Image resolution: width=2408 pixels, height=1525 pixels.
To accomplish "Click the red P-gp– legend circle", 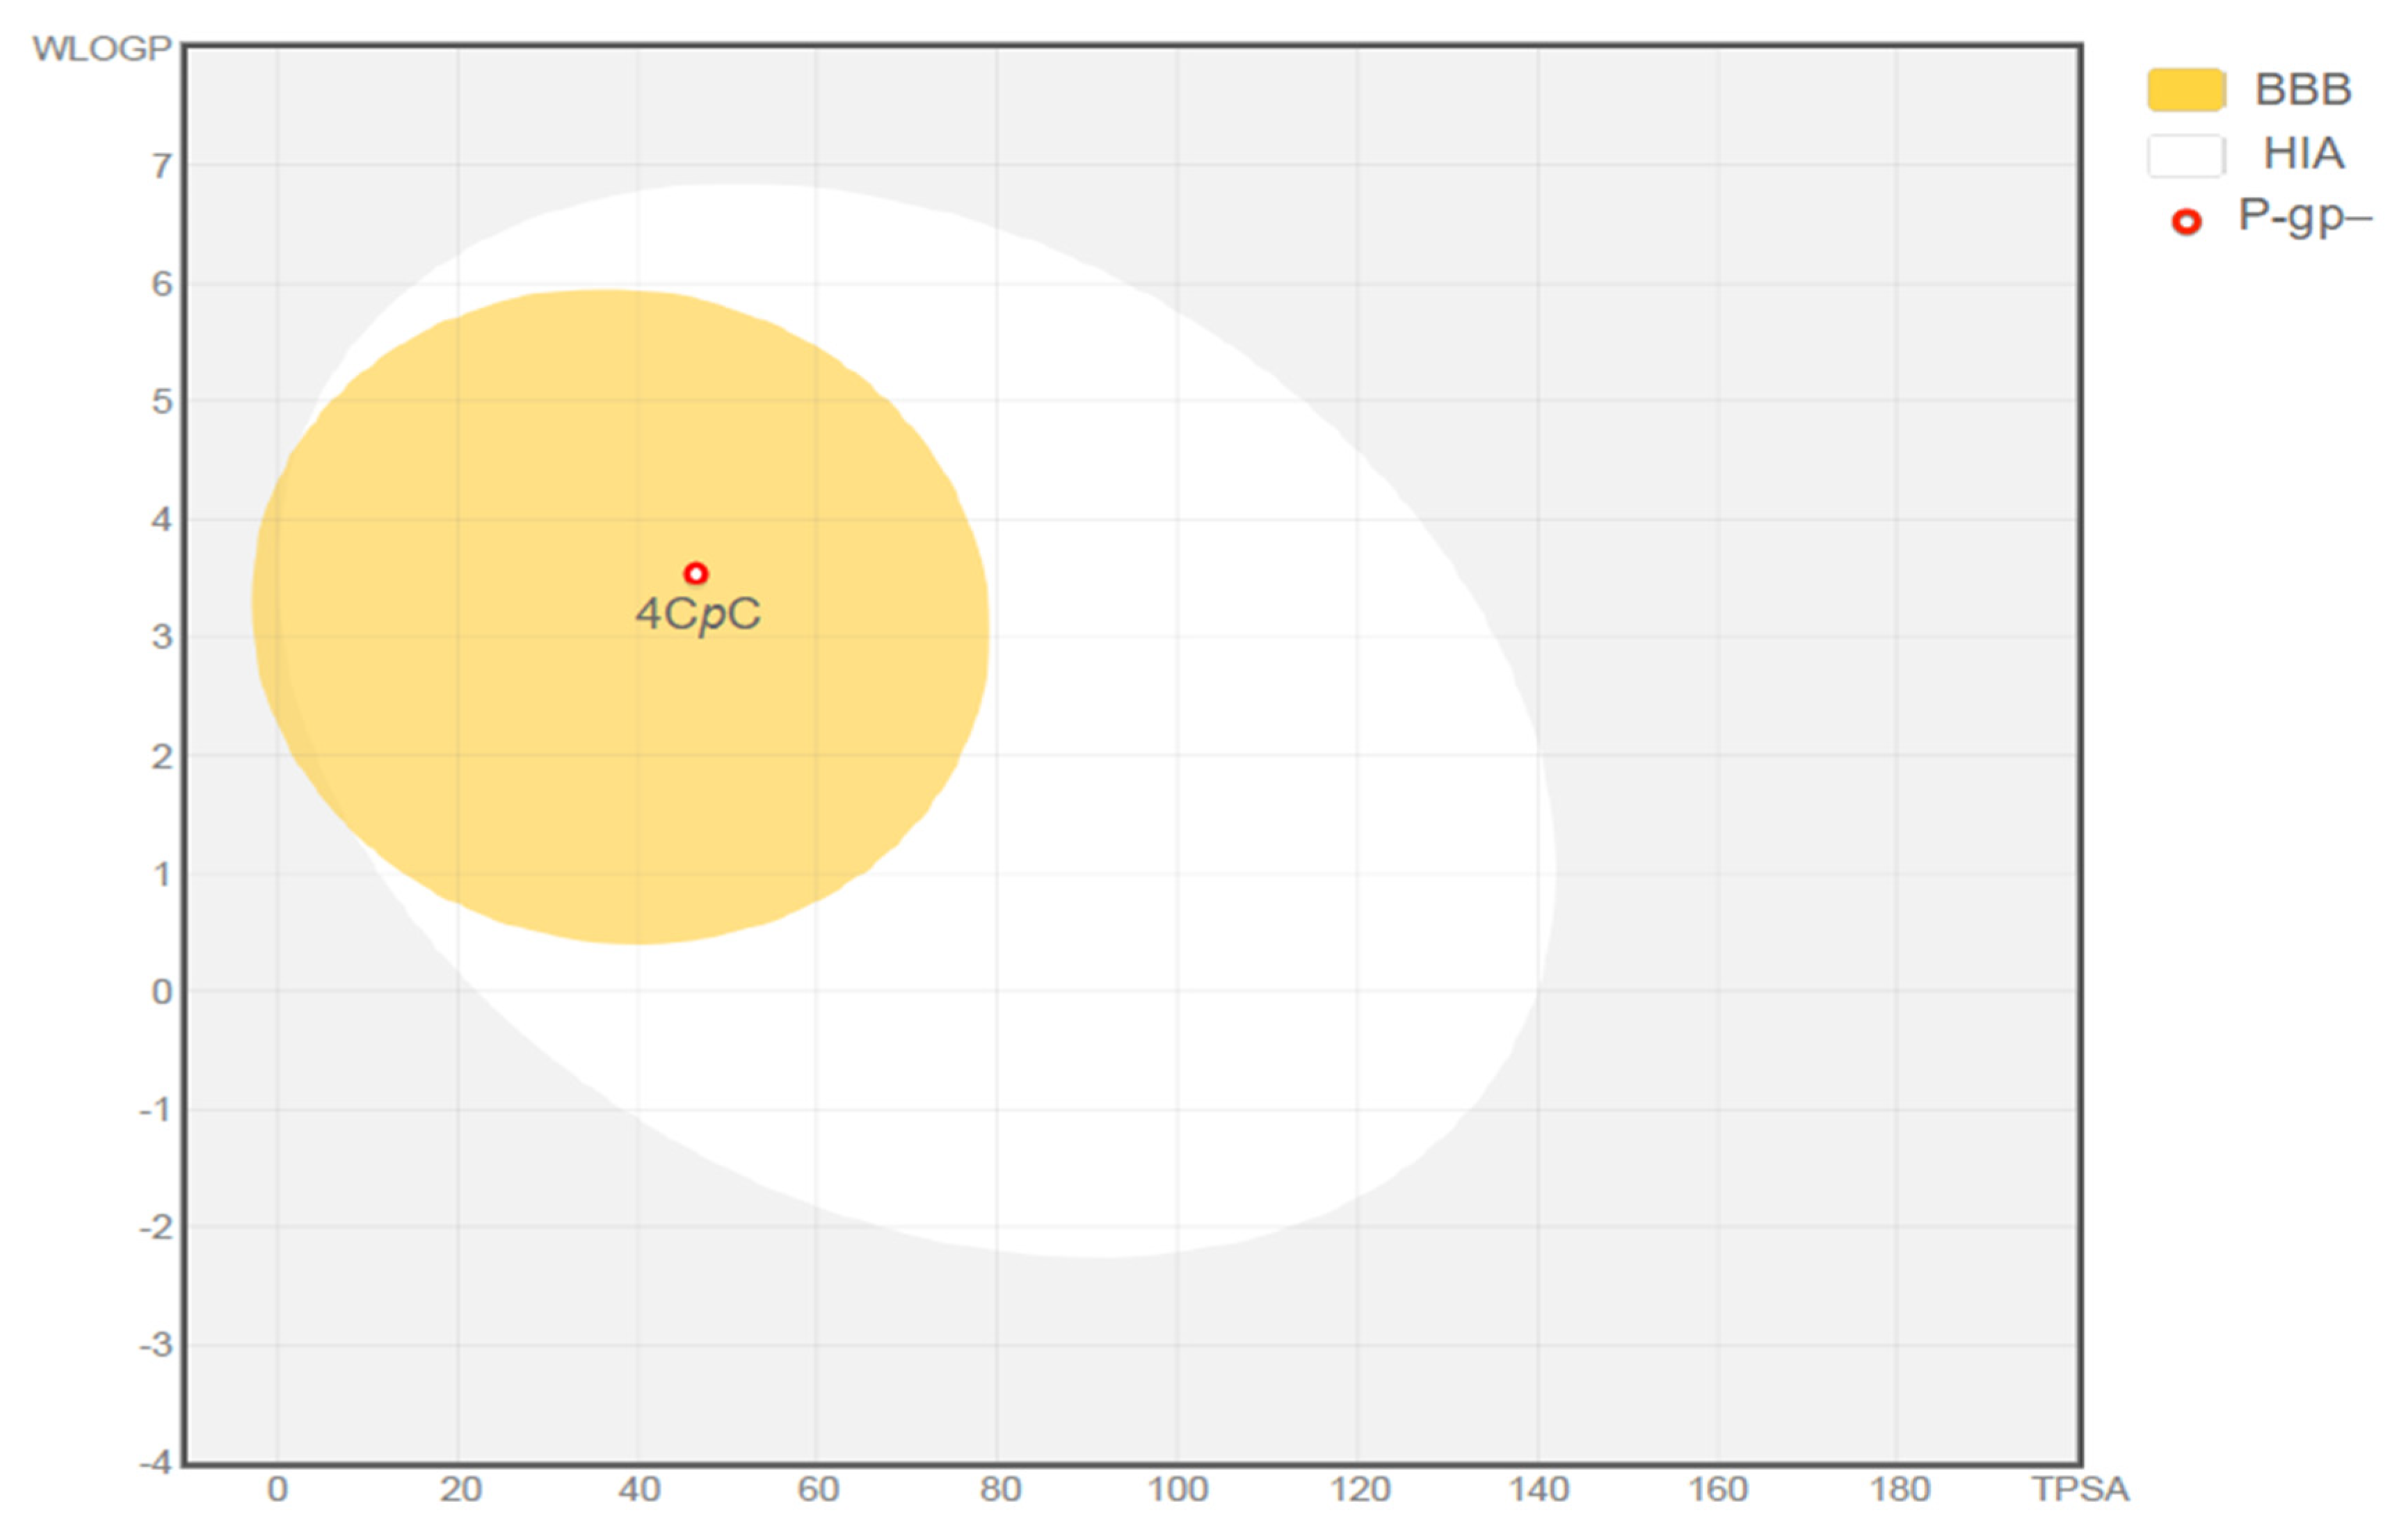I will pos(2186,221).
